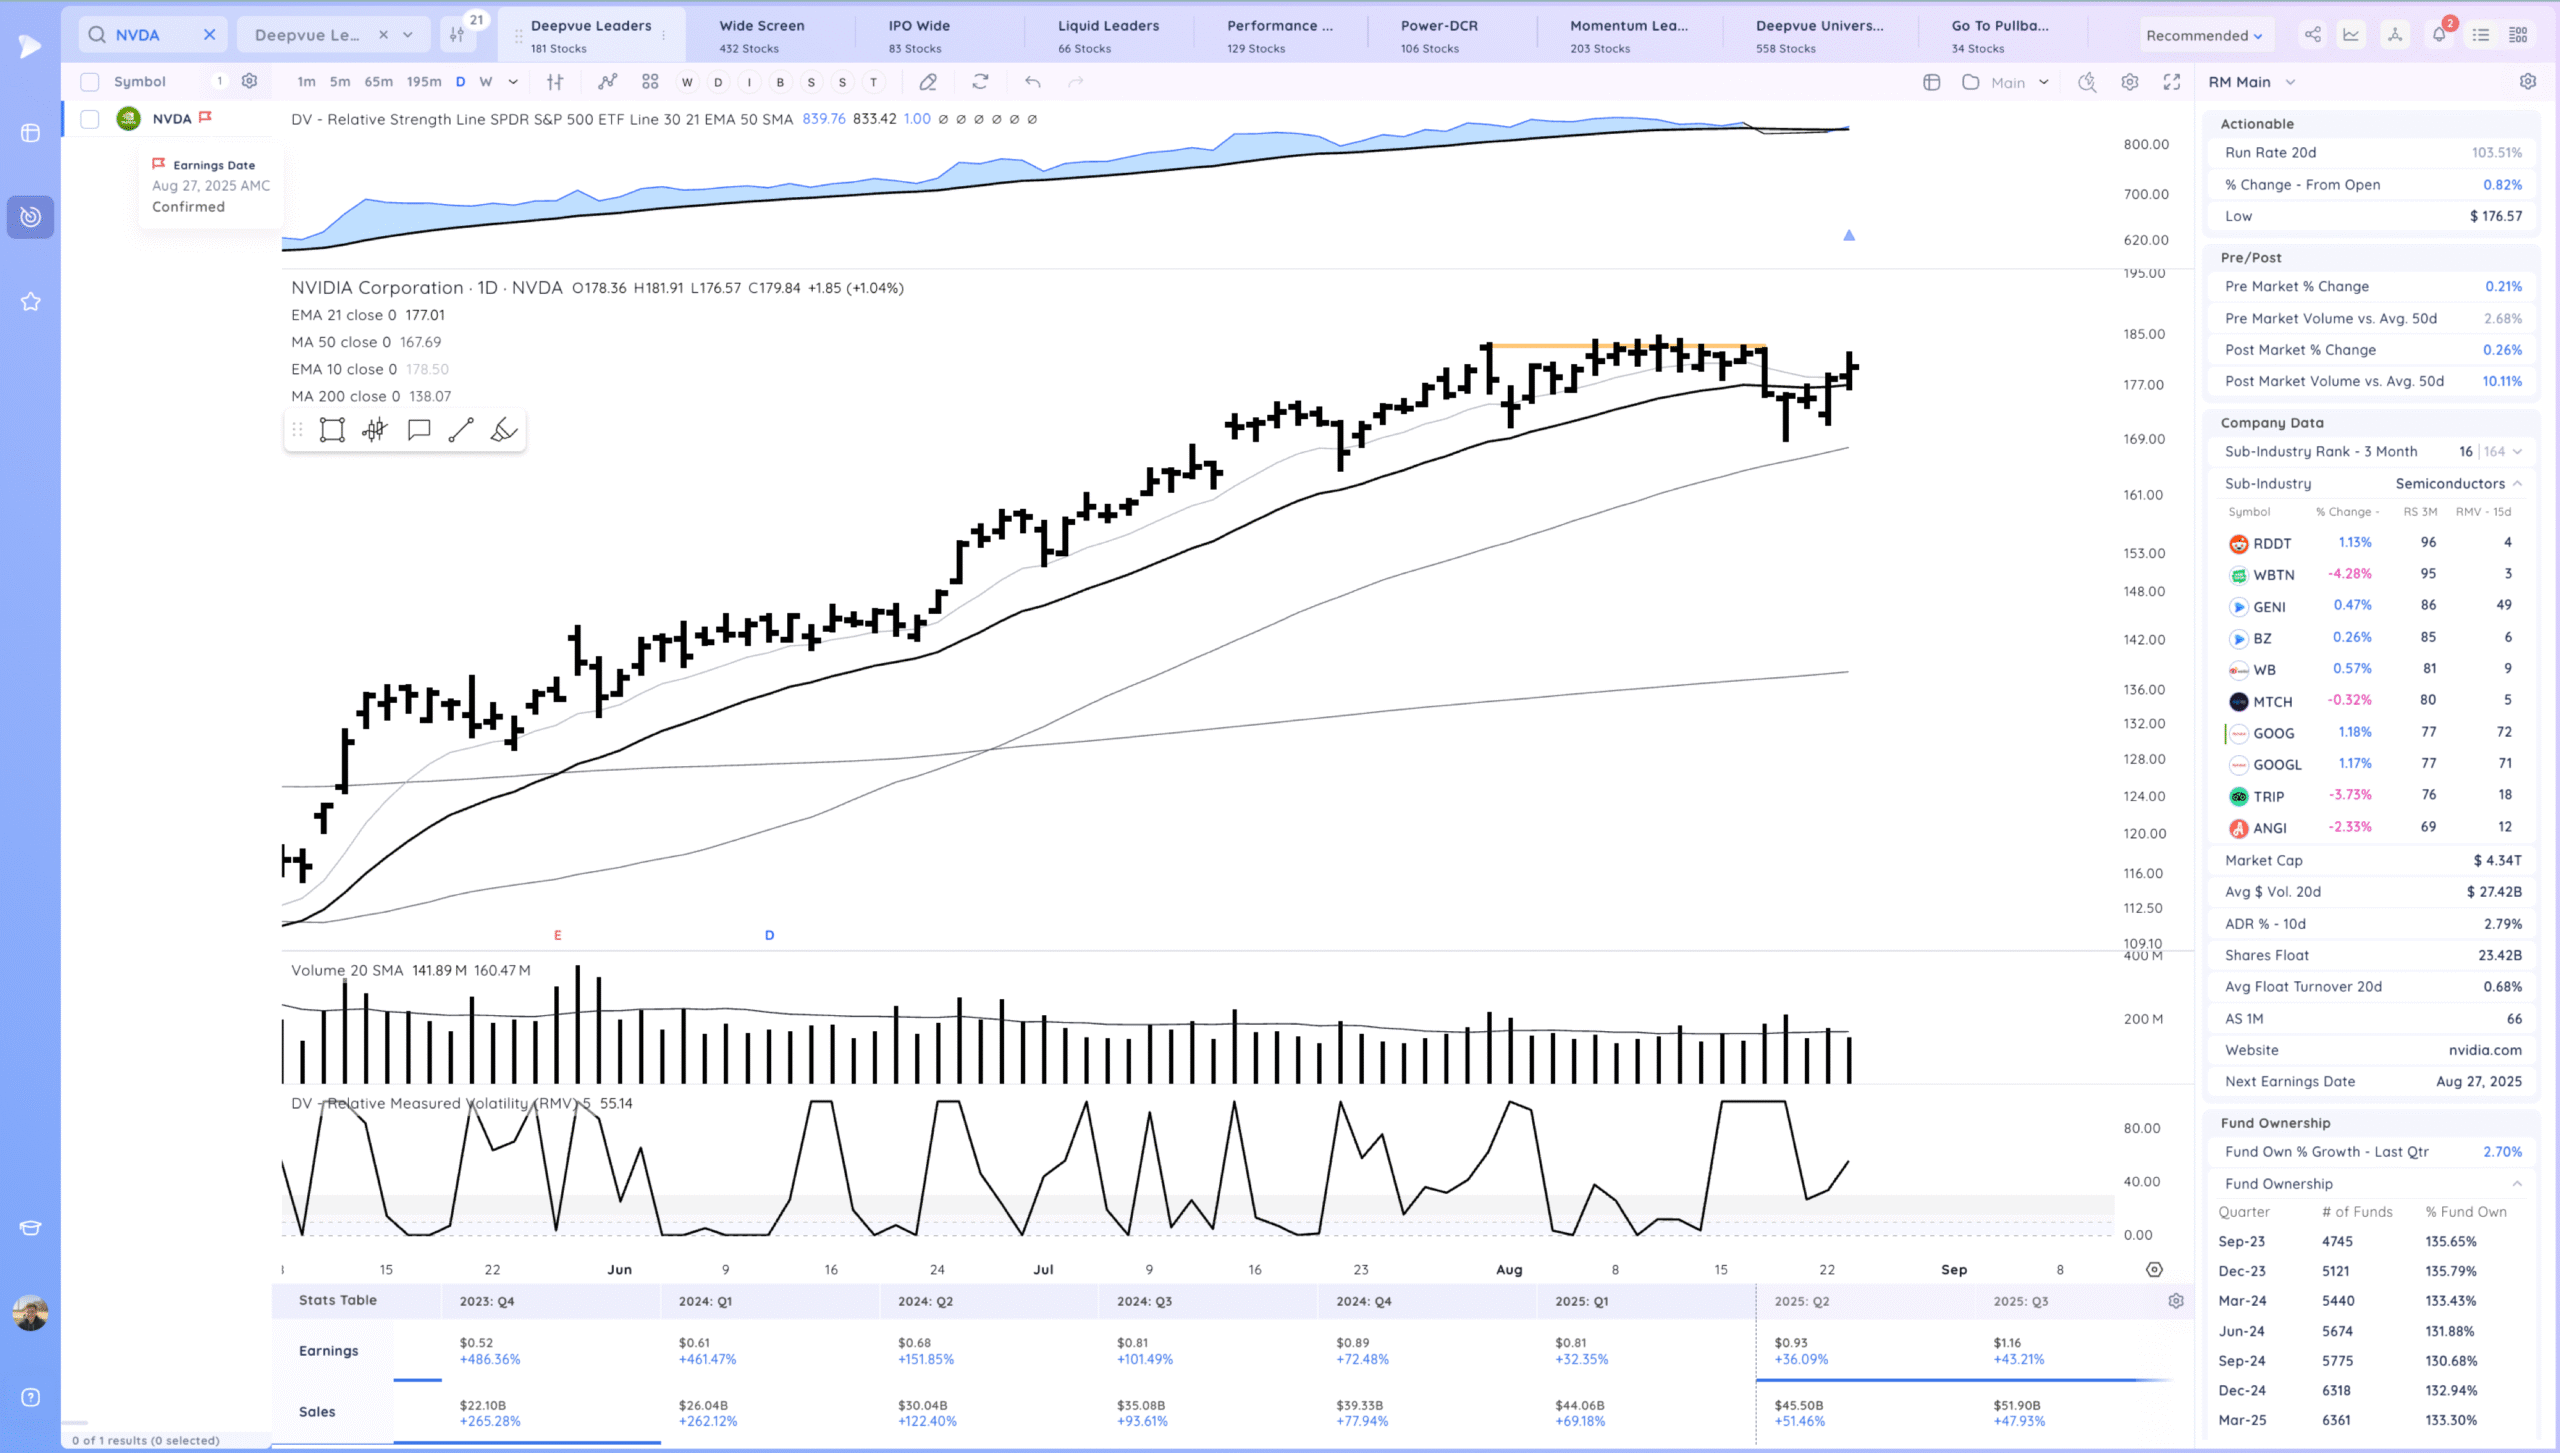Open time axis settings icon below chart
2560x1453 pixels.
click(x=2155, y=1269)
